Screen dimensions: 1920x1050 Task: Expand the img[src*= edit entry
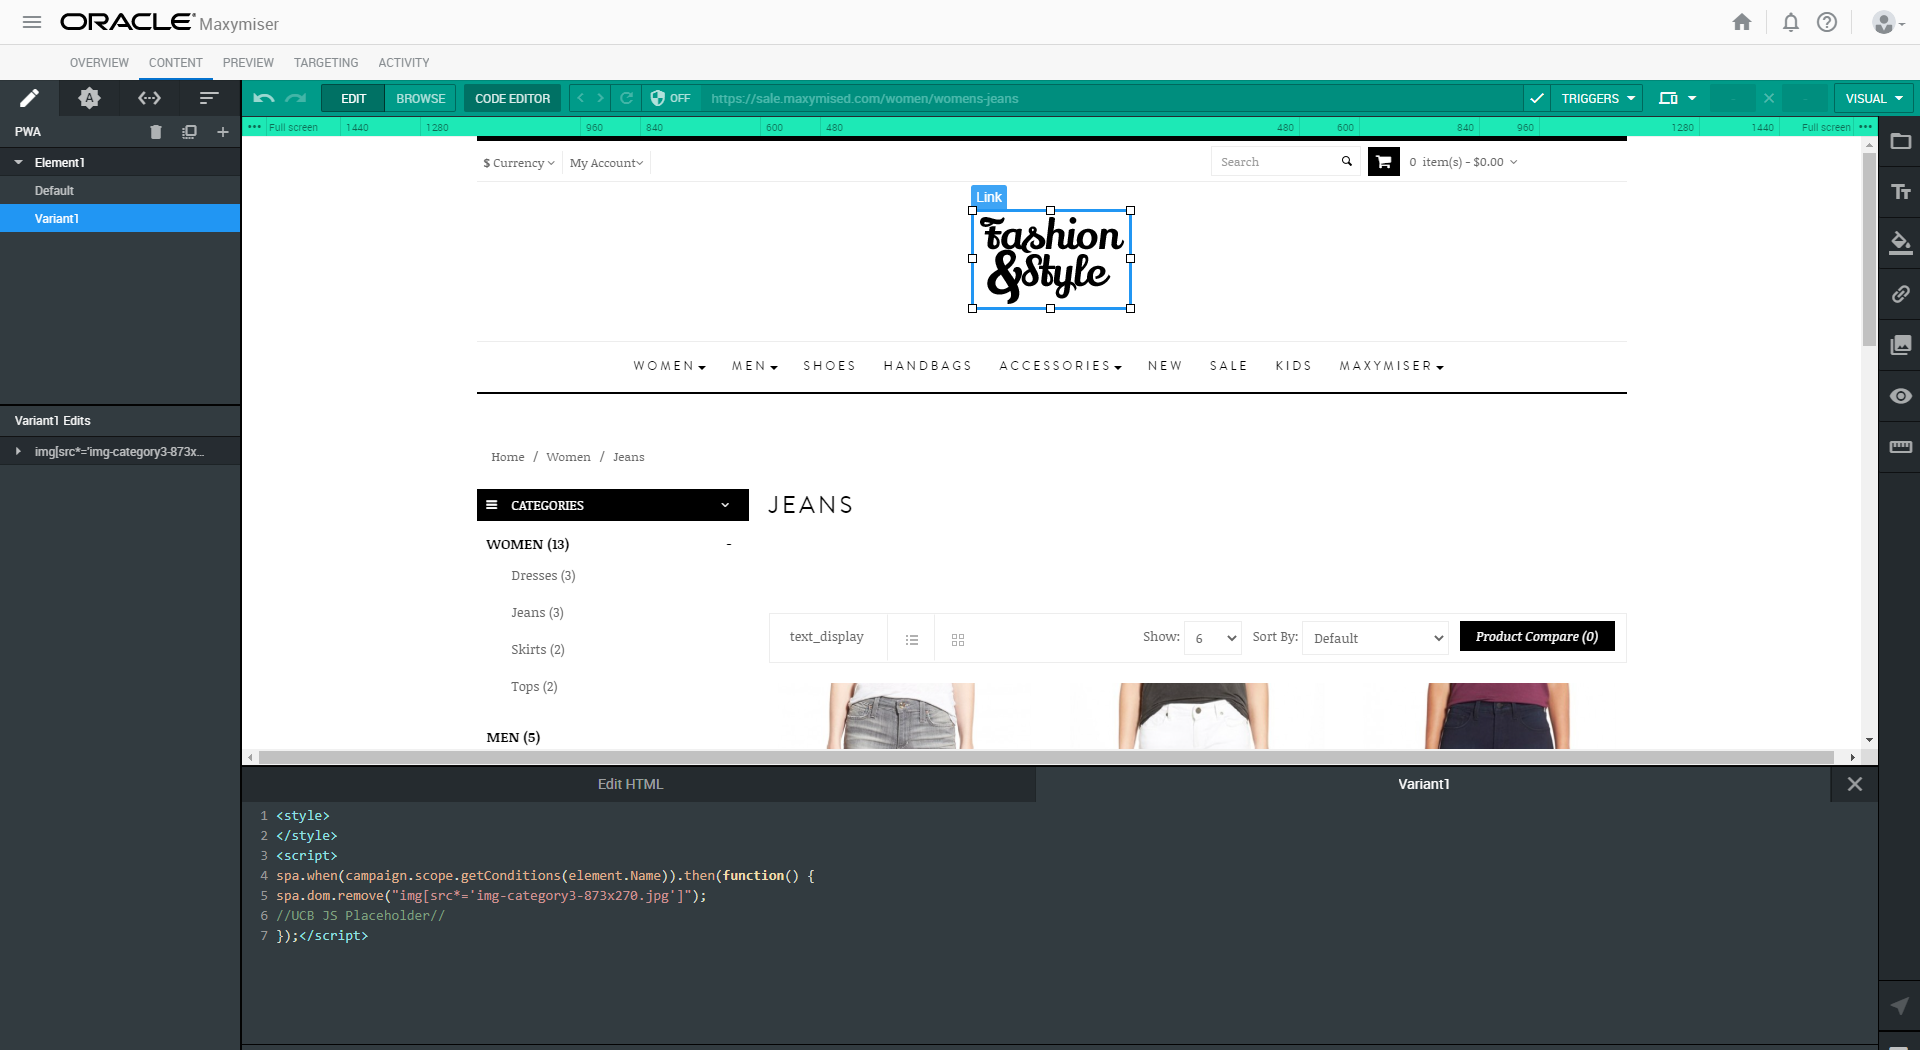[18, 452]
